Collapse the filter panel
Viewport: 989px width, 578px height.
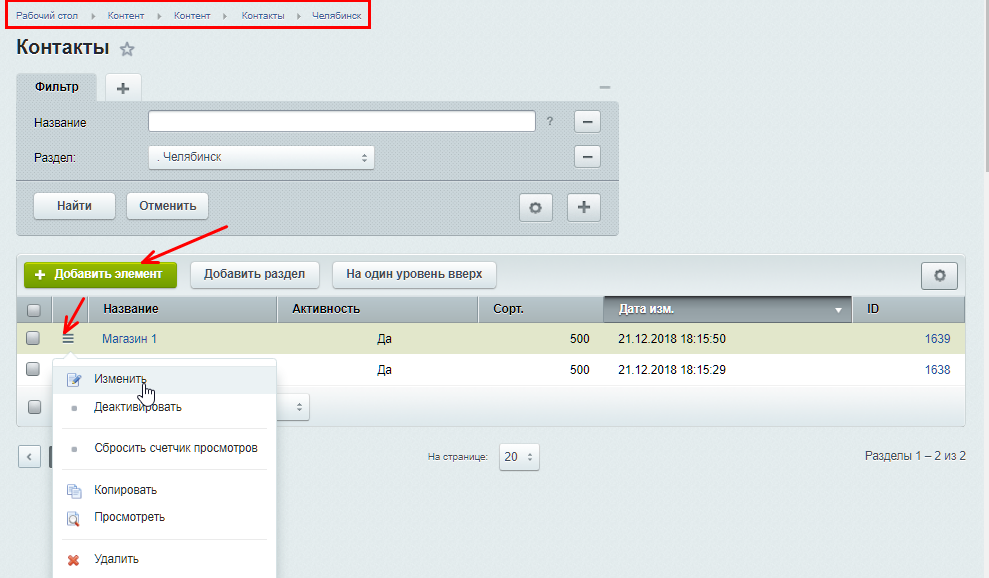pos(604,88)
